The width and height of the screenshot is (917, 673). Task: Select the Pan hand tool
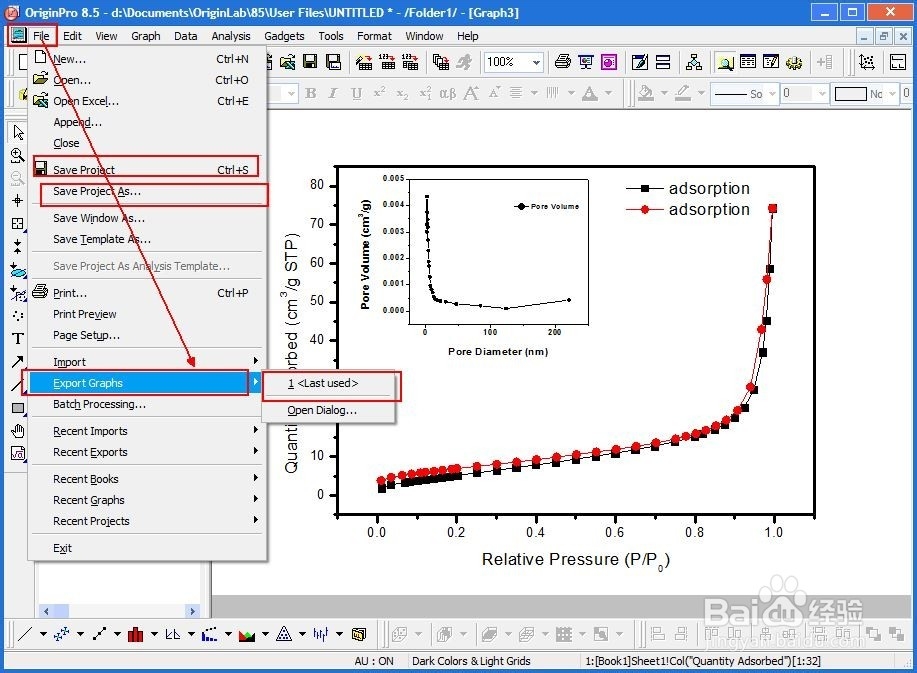18,430
